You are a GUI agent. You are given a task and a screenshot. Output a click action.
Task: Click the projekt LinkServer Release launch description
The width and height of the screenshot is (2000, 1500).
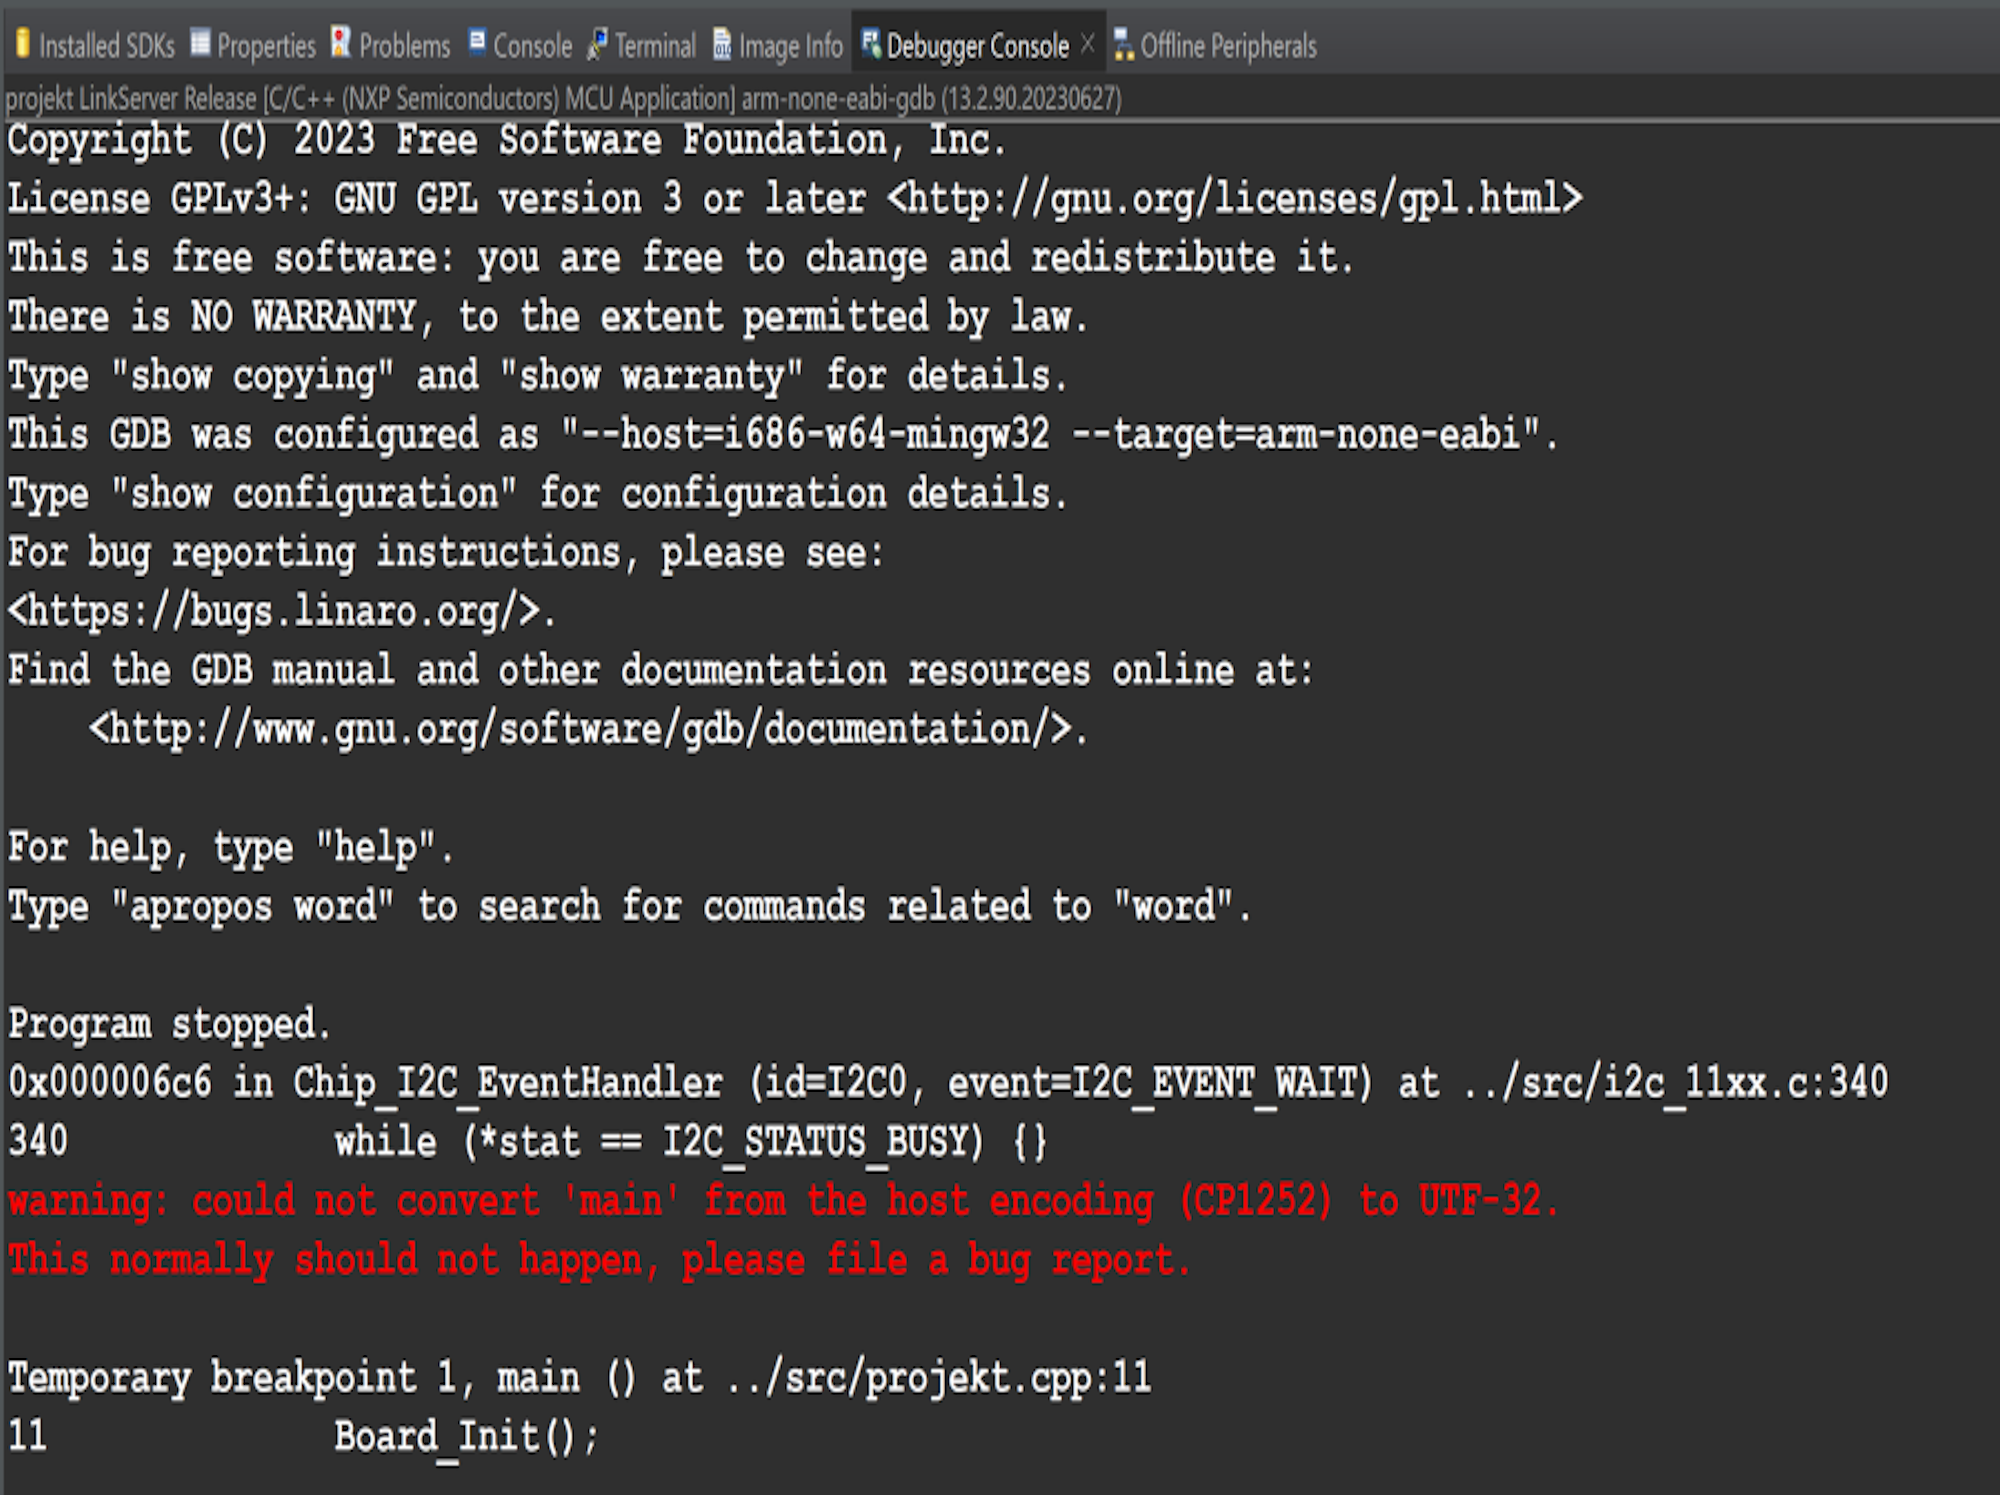564,99
